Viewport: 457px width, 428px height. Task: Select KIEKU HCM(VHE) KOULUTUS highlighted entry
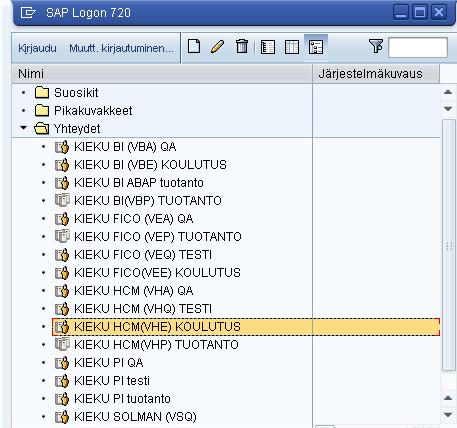coord(246,327)
